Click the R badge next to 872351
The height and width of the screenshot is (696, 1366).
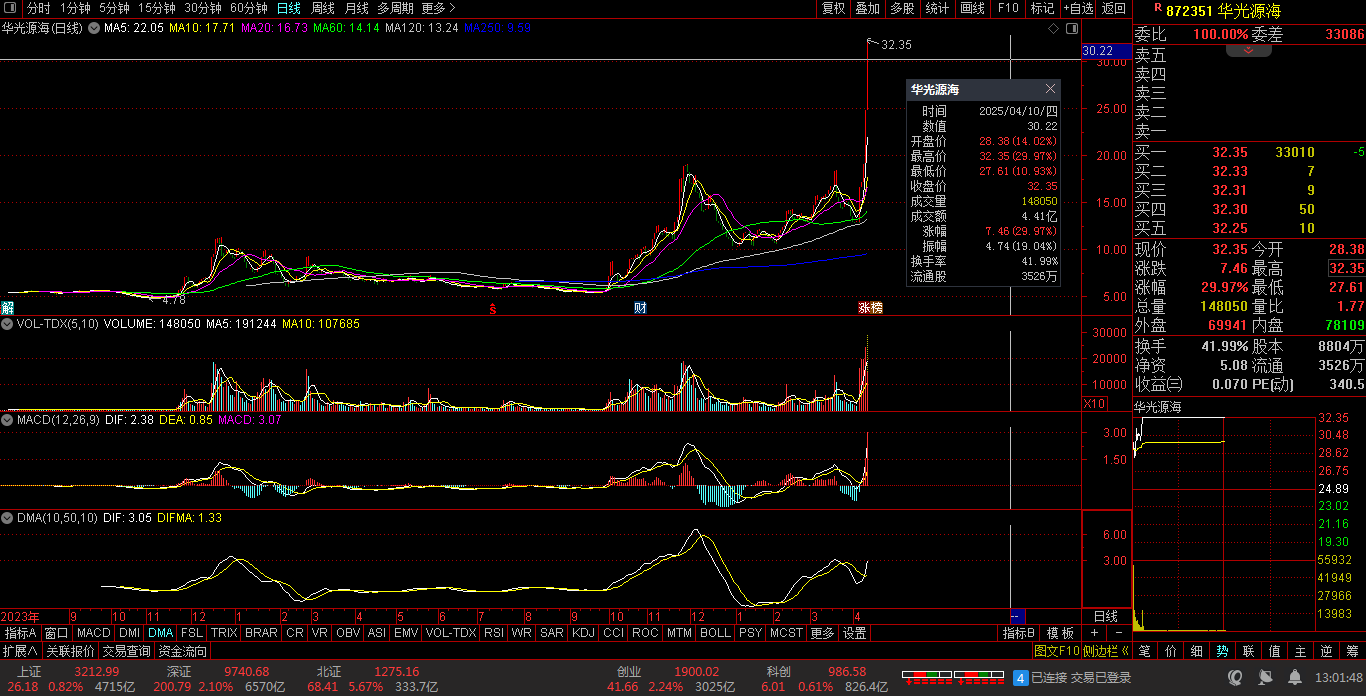point(1158,8)
